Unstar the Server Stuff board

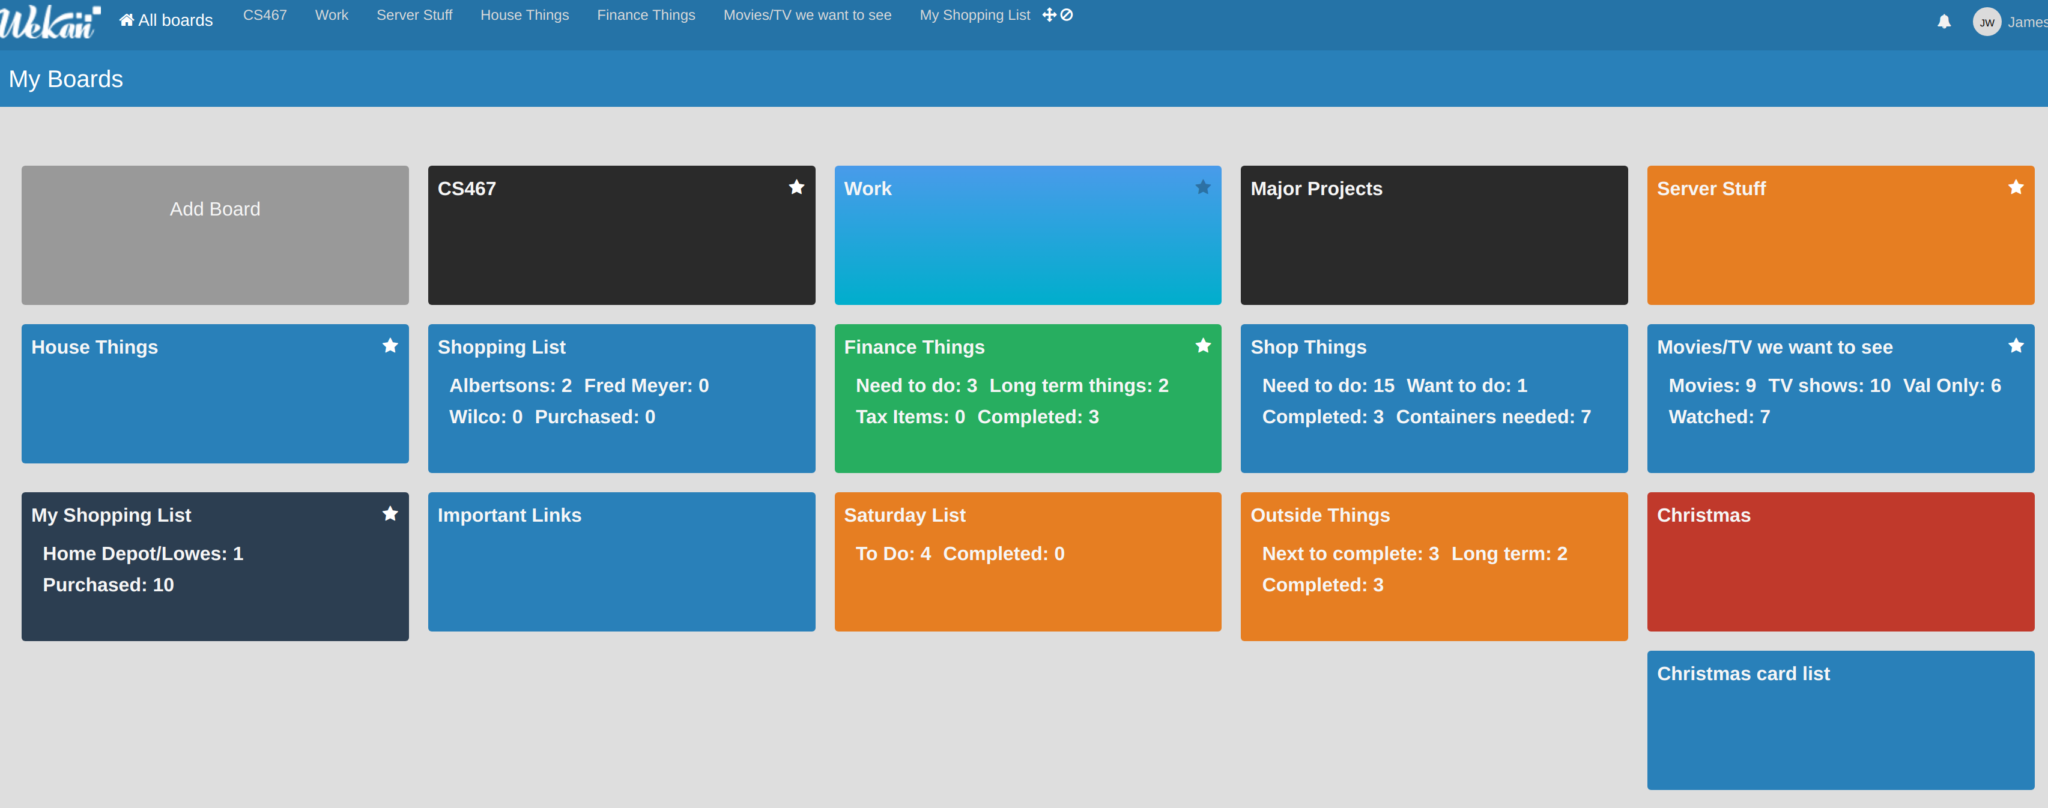pos(2016,187)
